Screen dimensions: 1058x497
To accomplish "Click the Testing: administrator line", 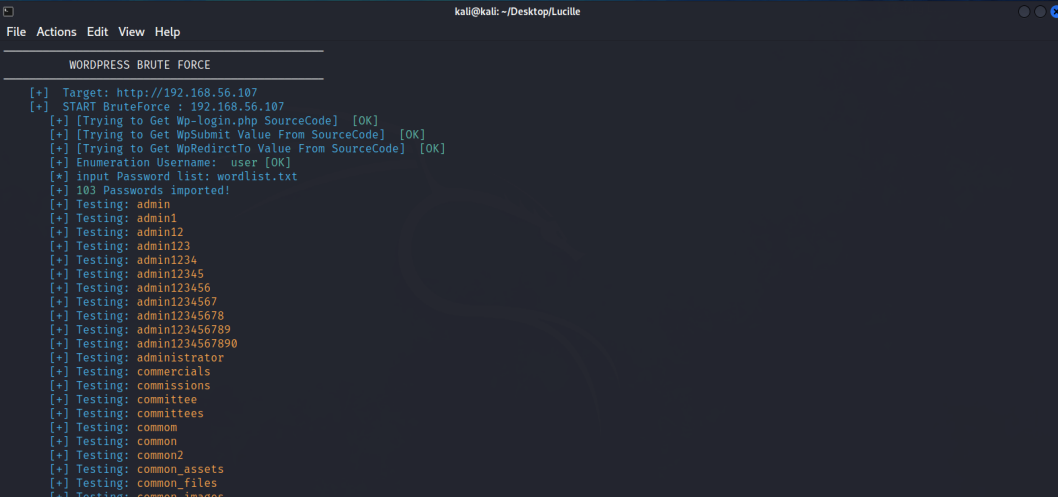I will tap(137, 357).
